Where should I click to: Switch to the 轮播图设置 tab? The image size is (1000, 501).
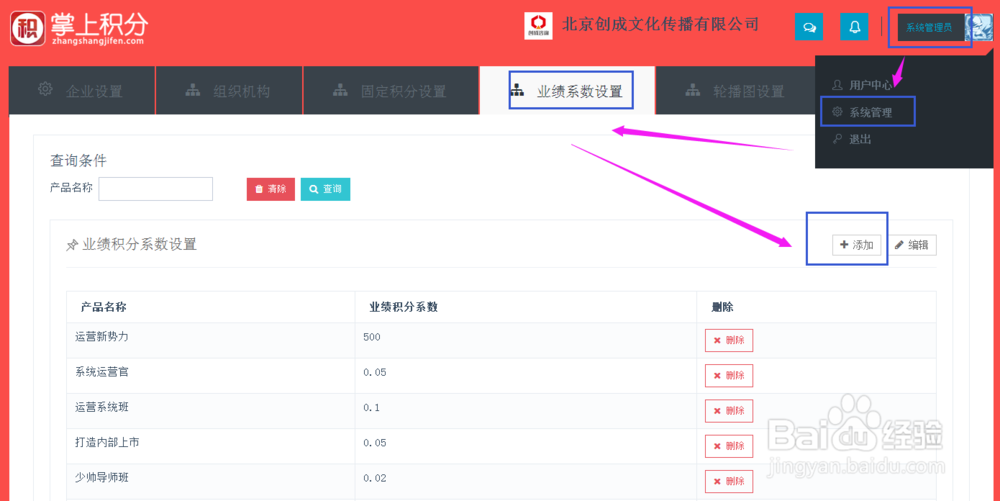pos(735,91)
